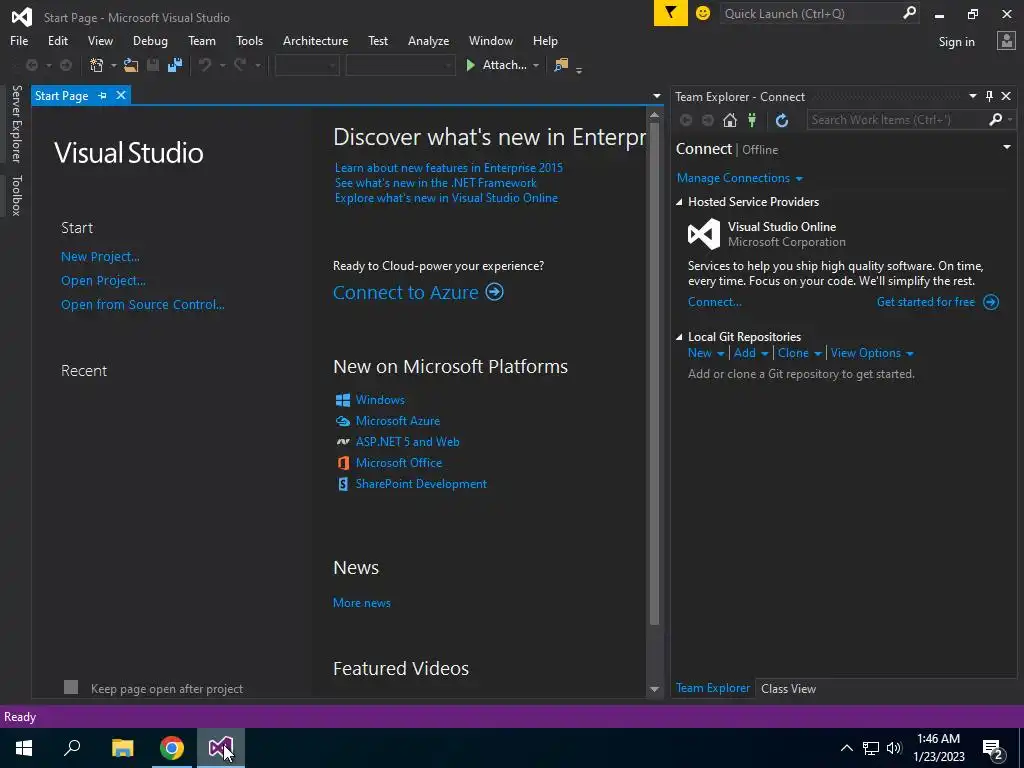Open the Add repository dropdown
The image size is (1024, 768).
(x=751, y=353)
